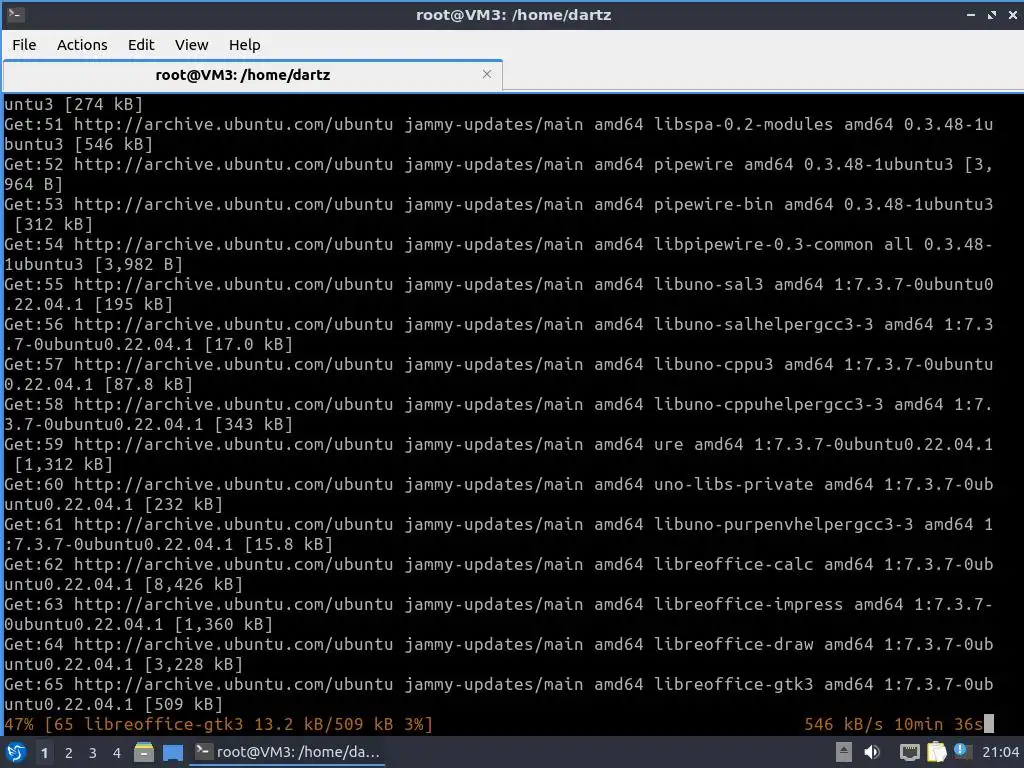This screenshot has height=768, width=1024.
Task: Open the Actions menu
Action: tap(82, 45)
